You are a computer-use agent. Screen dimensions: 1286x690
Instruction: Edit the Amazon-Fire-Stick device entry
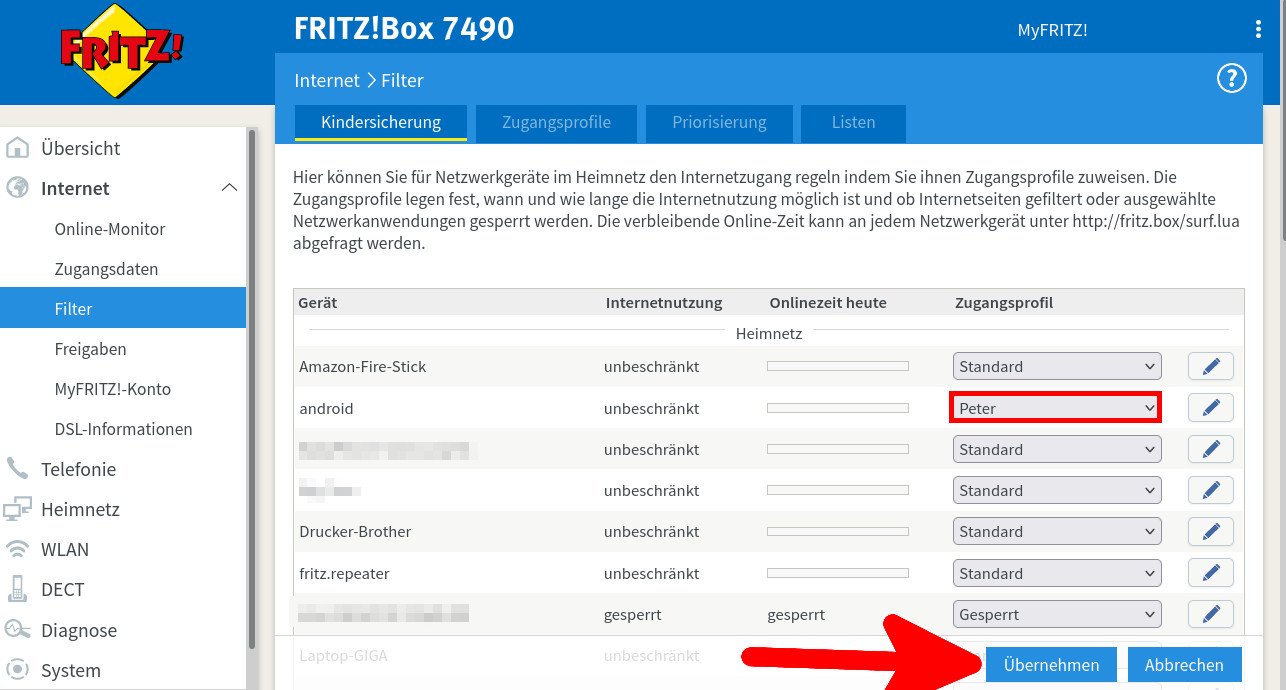[1211, 367]
